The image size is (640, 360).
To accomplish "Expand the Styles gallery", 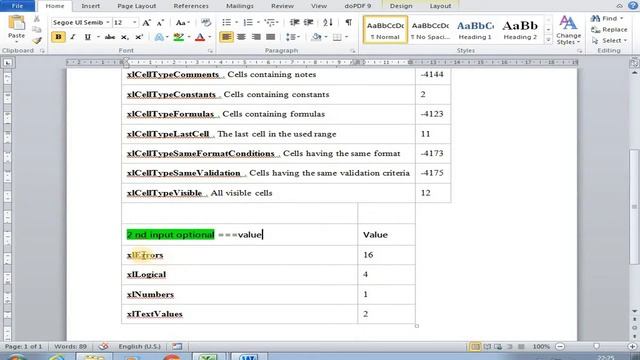I will tap(548, 40).
